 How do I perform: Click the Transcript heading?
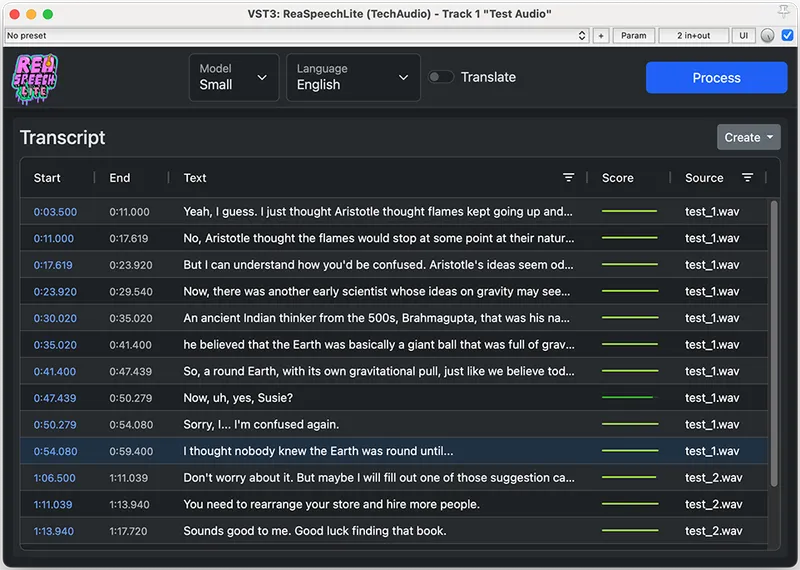click(x=63, y=137)
